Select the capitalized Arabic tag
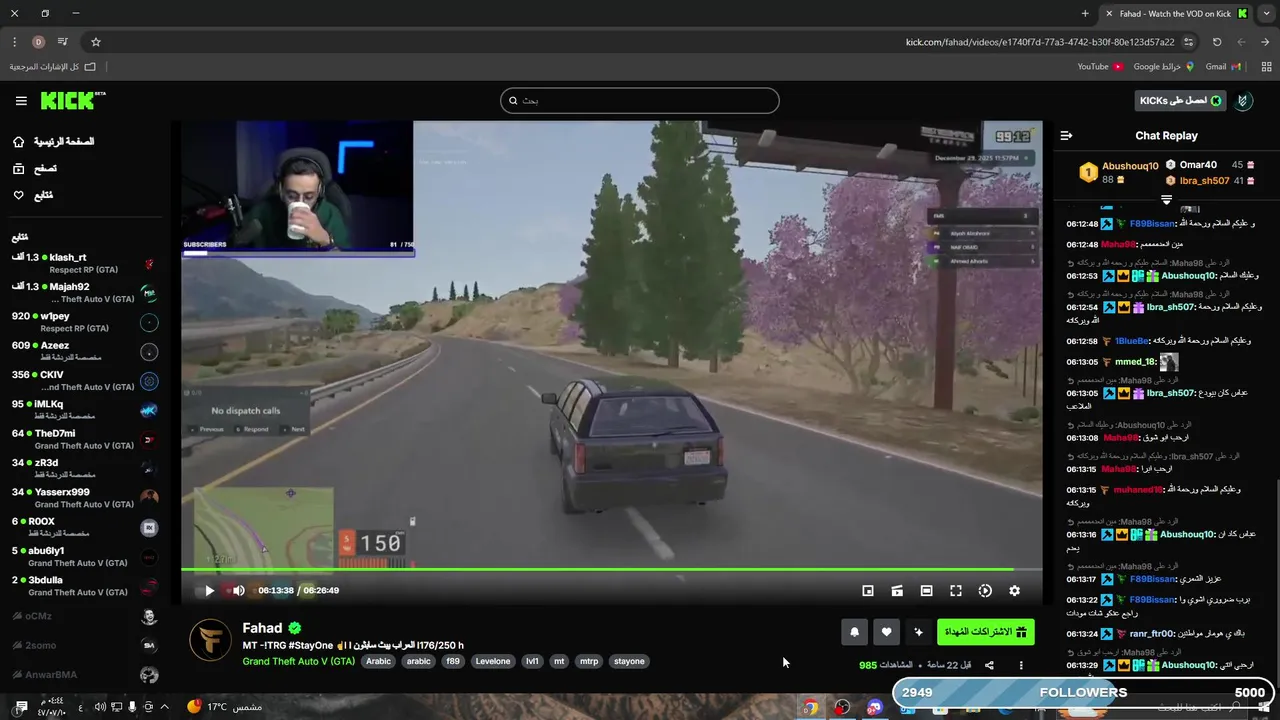The image size is (1280, 720). coord(378,662)
